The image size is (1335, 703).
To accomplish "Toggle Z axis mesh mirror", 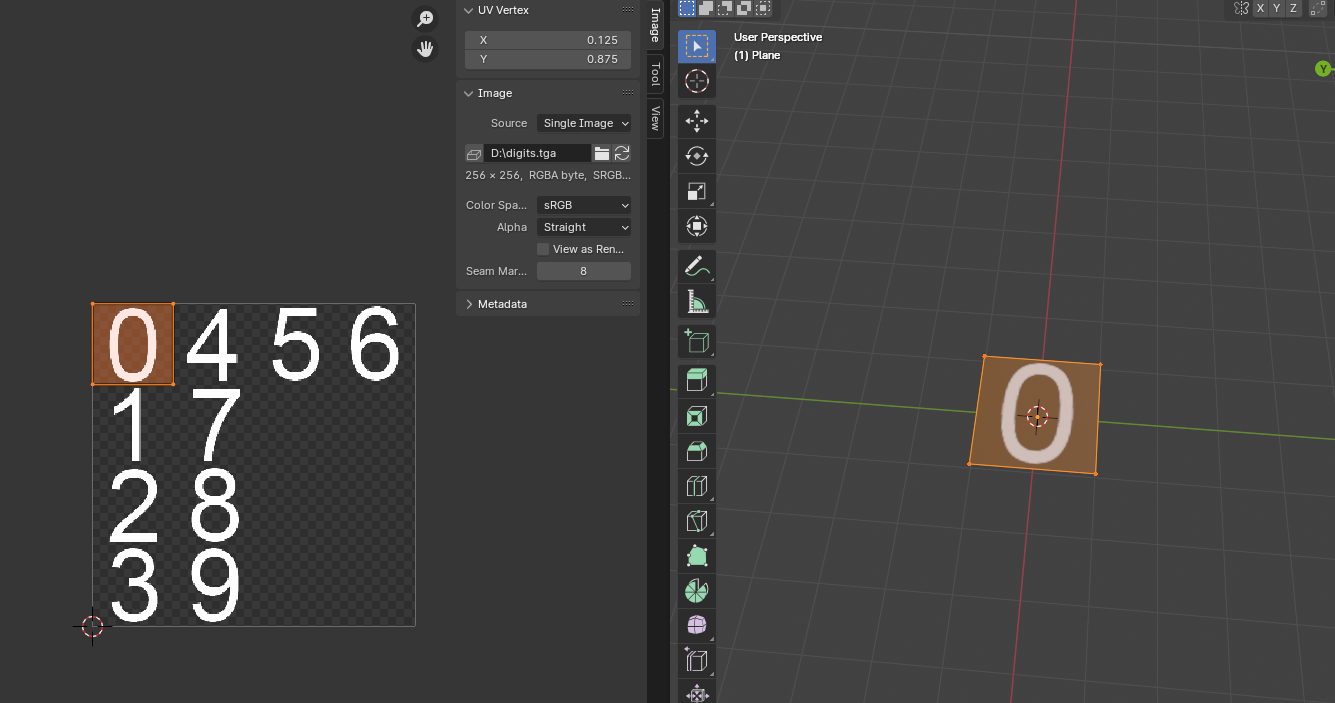I will pos(1293,8).
